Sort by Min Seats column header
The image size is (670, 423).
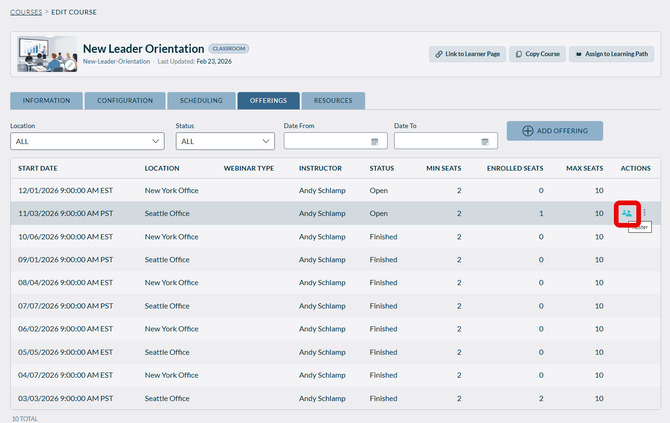click(444, 168)
